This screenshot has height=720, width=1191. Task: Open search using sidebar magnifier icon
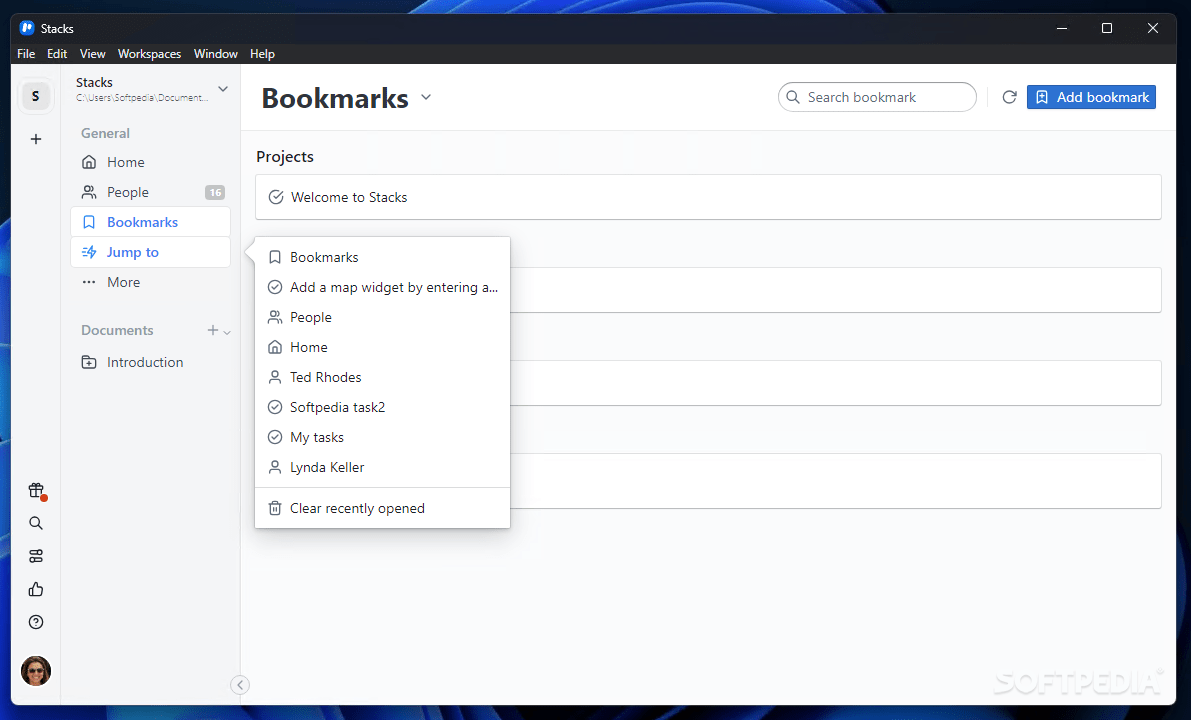pyautogui.click(x=36, y=523)
